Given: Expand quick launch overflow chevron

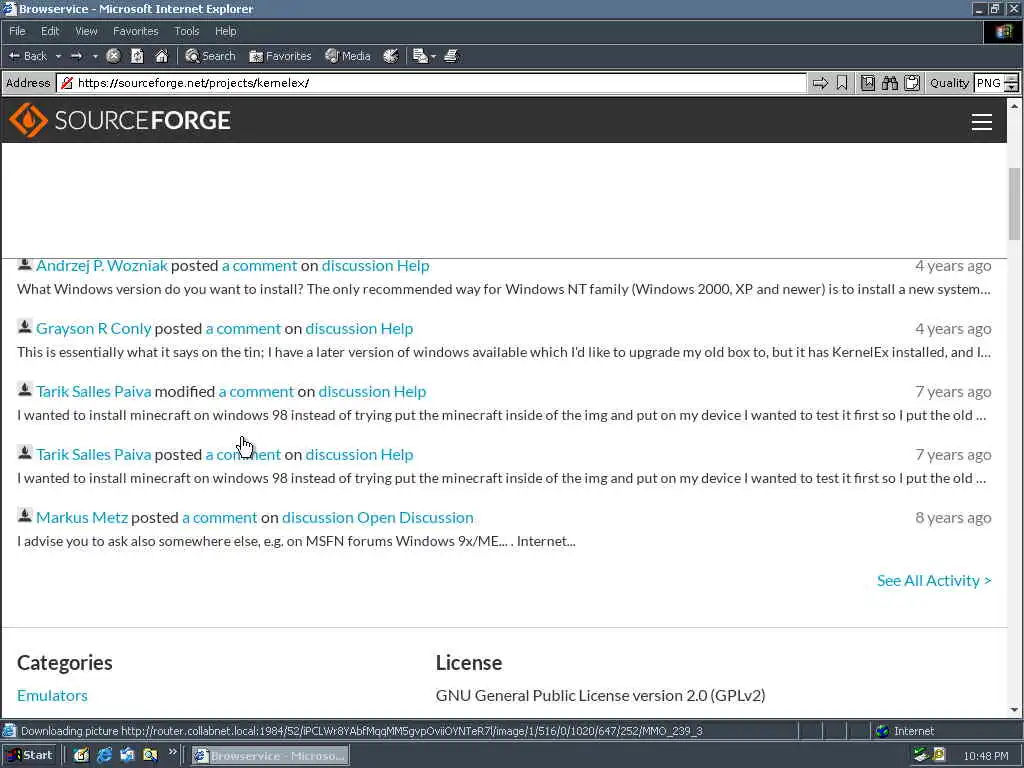Looking at the screenshot, I should coord(172,752).
